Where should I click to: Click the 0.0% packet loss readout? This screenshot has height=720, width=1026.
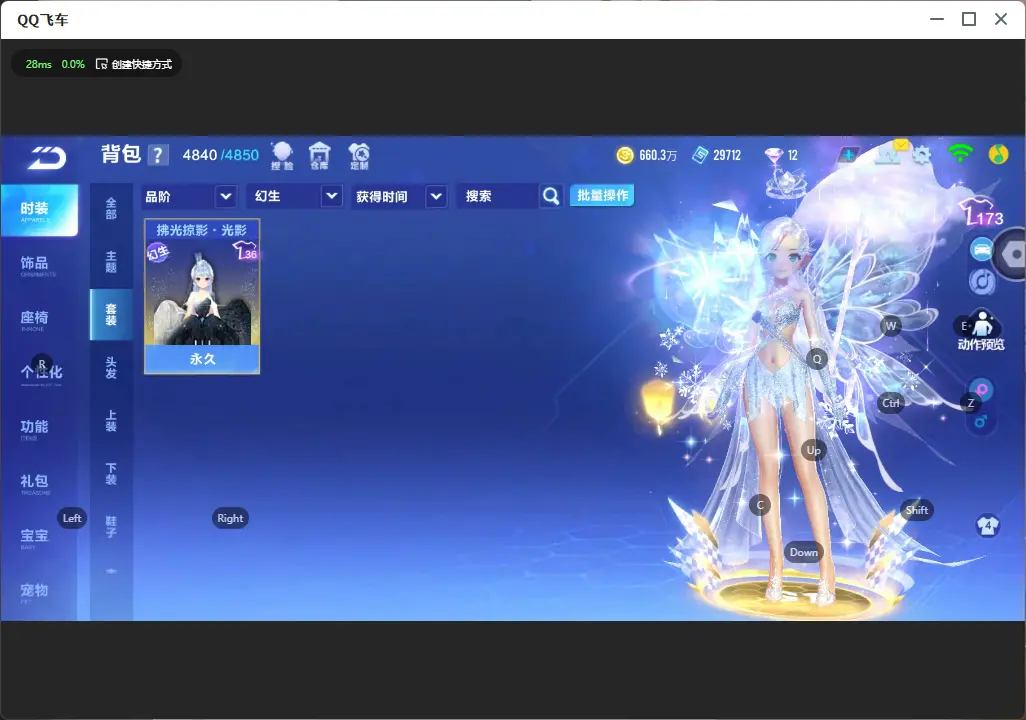pos(73,64)
